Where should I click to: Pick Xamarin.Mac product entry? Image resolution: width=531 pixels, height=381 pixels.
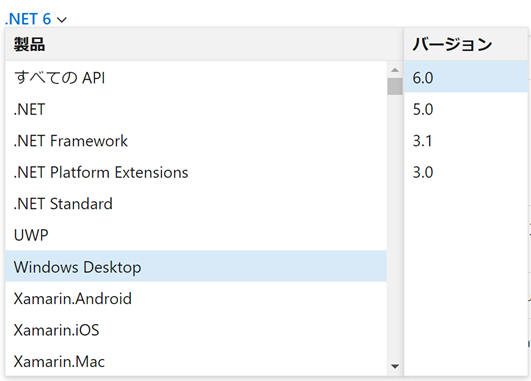[x=196, y=361]
